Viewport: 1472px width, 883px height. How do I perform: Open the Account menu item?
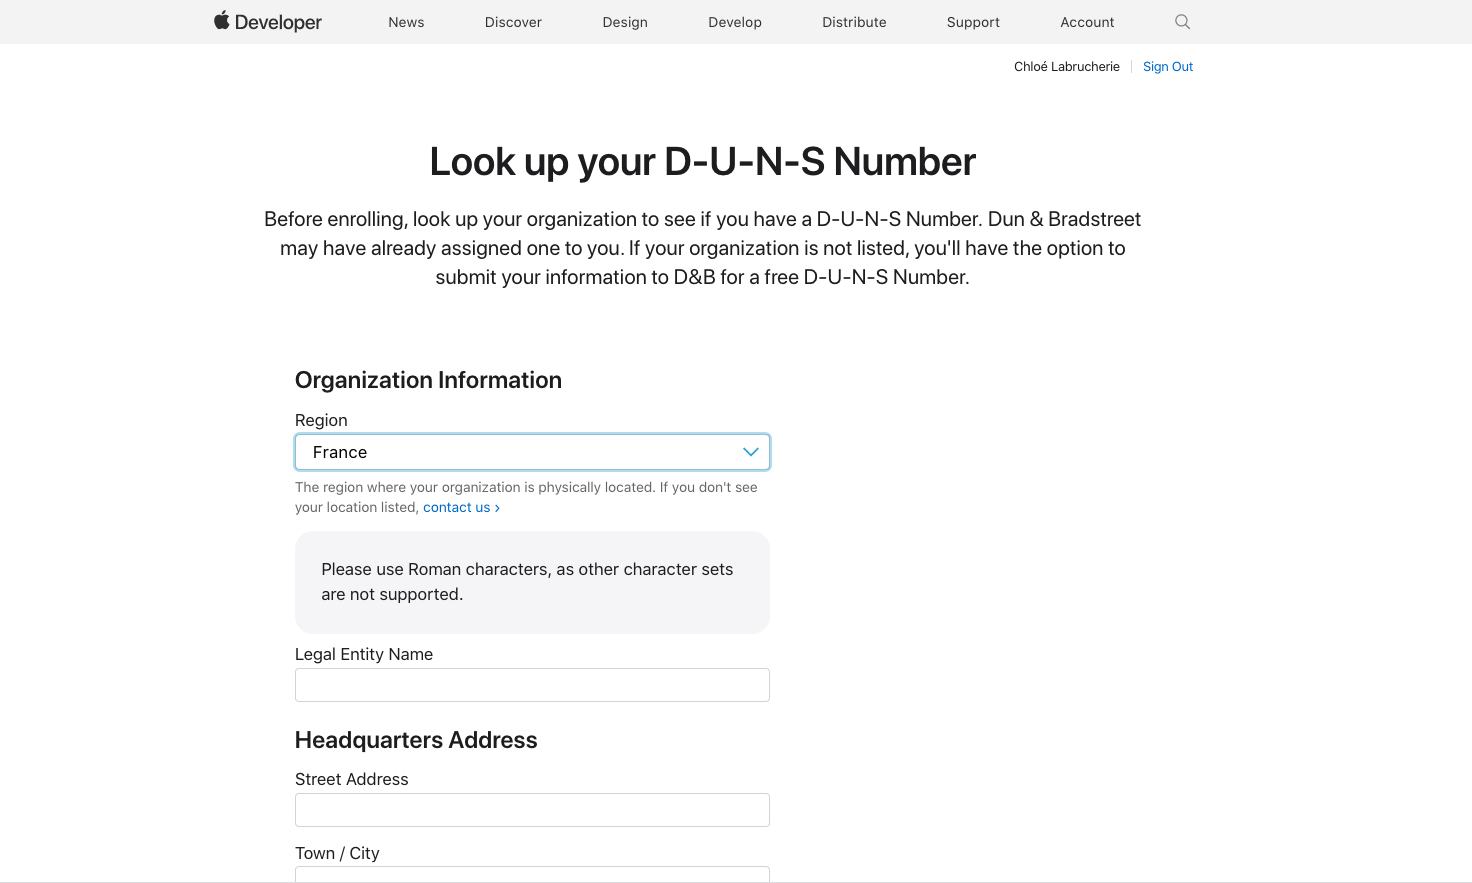point(1087,22)
